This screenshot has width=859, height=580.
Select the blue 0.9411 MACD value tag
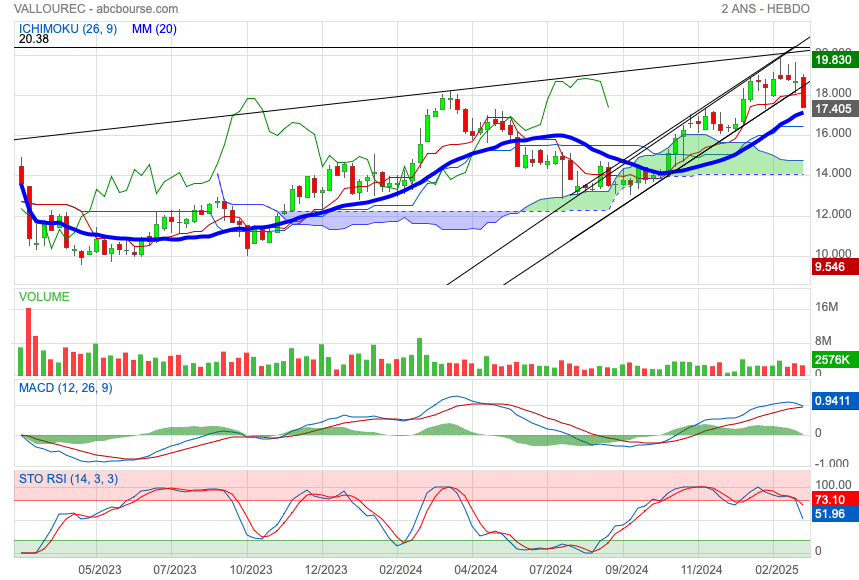(834, 400)
